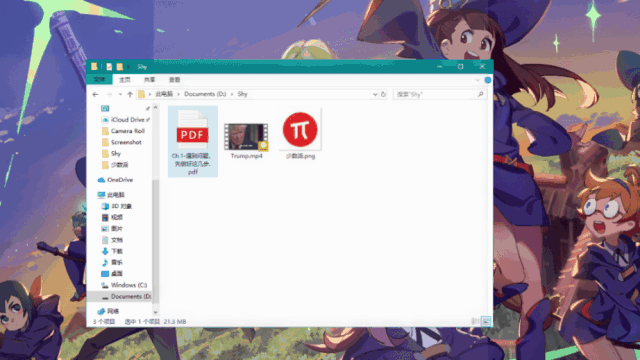Open 下载 folder in sidebar
Image resolution: width=640 pixels, height=360 pixels.
pyautogui.click(x=117, y=251)
